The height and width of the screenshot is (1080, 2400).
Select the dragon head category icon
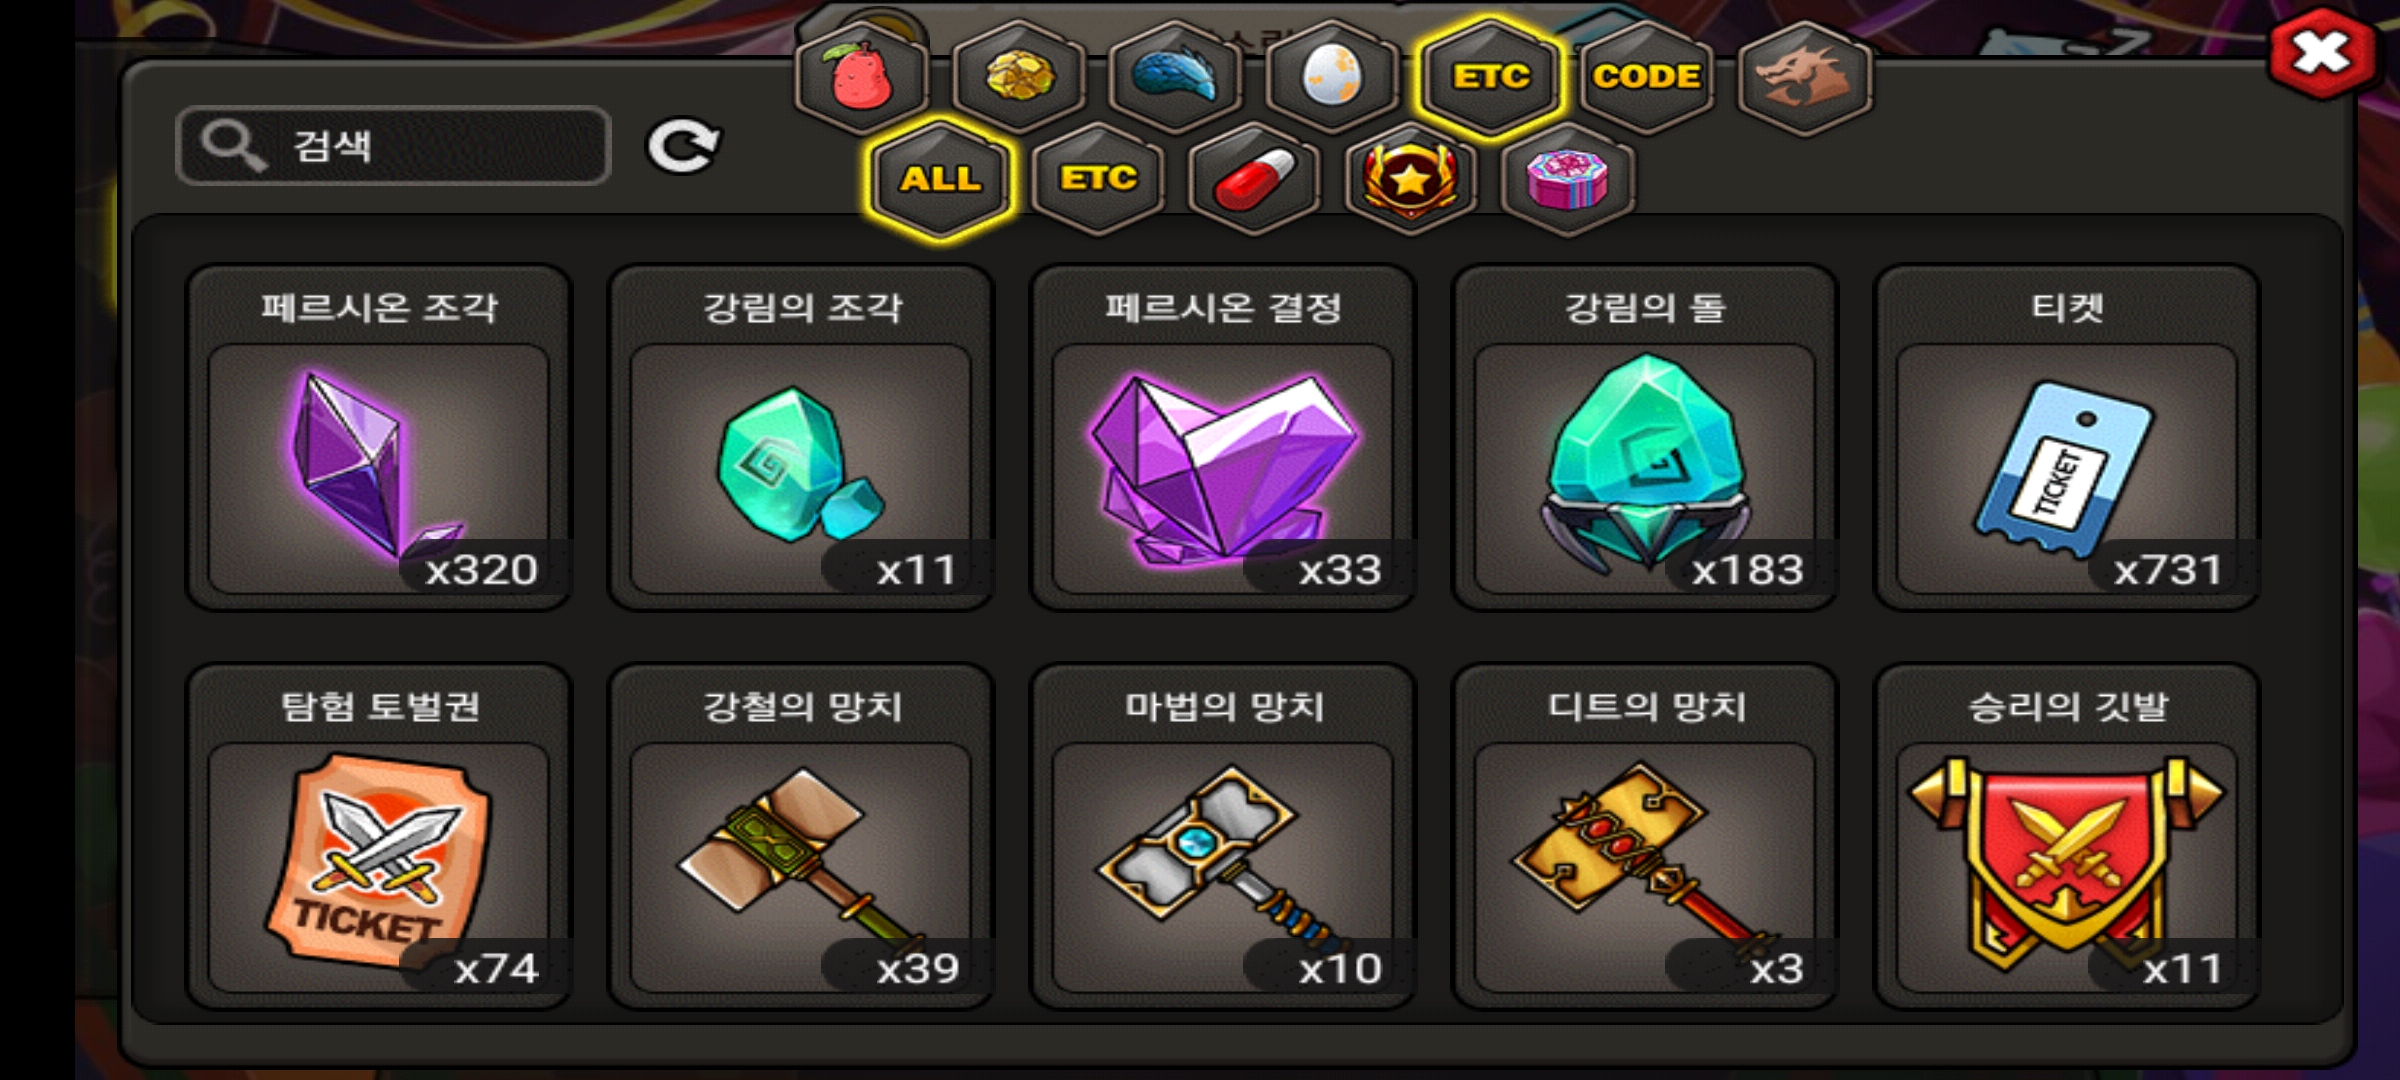tap(1805, 77)
